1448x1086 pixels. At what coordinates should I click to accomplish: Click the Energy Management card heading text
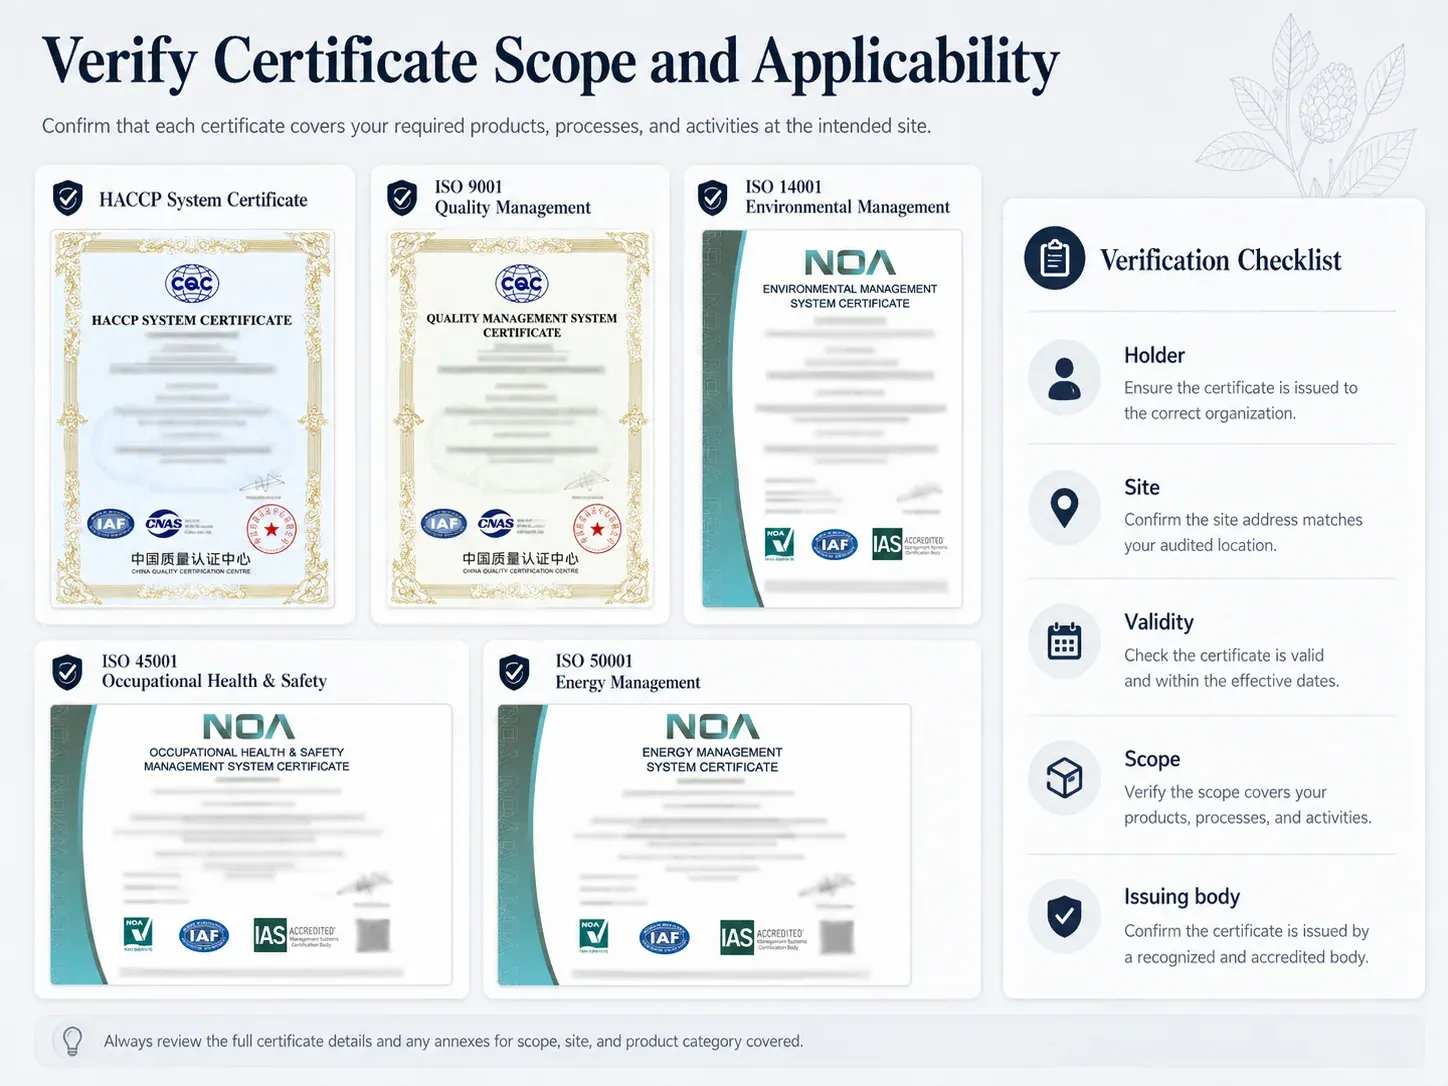628,682
